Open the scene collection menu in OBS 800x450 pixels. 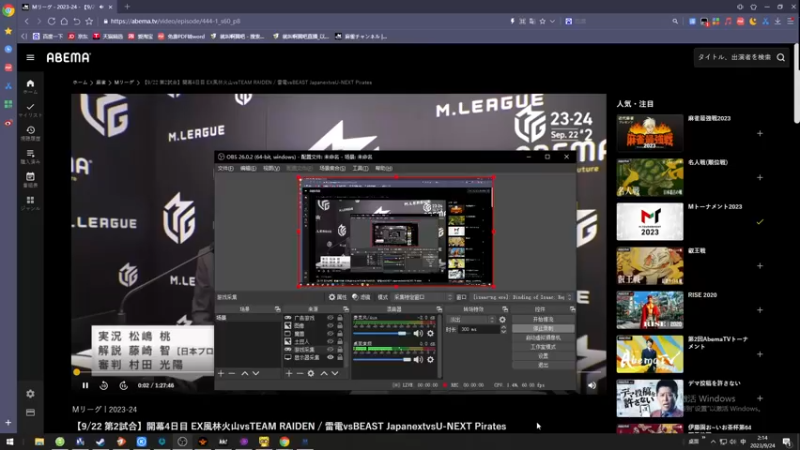pyautogui.click(x=332, y=168)
